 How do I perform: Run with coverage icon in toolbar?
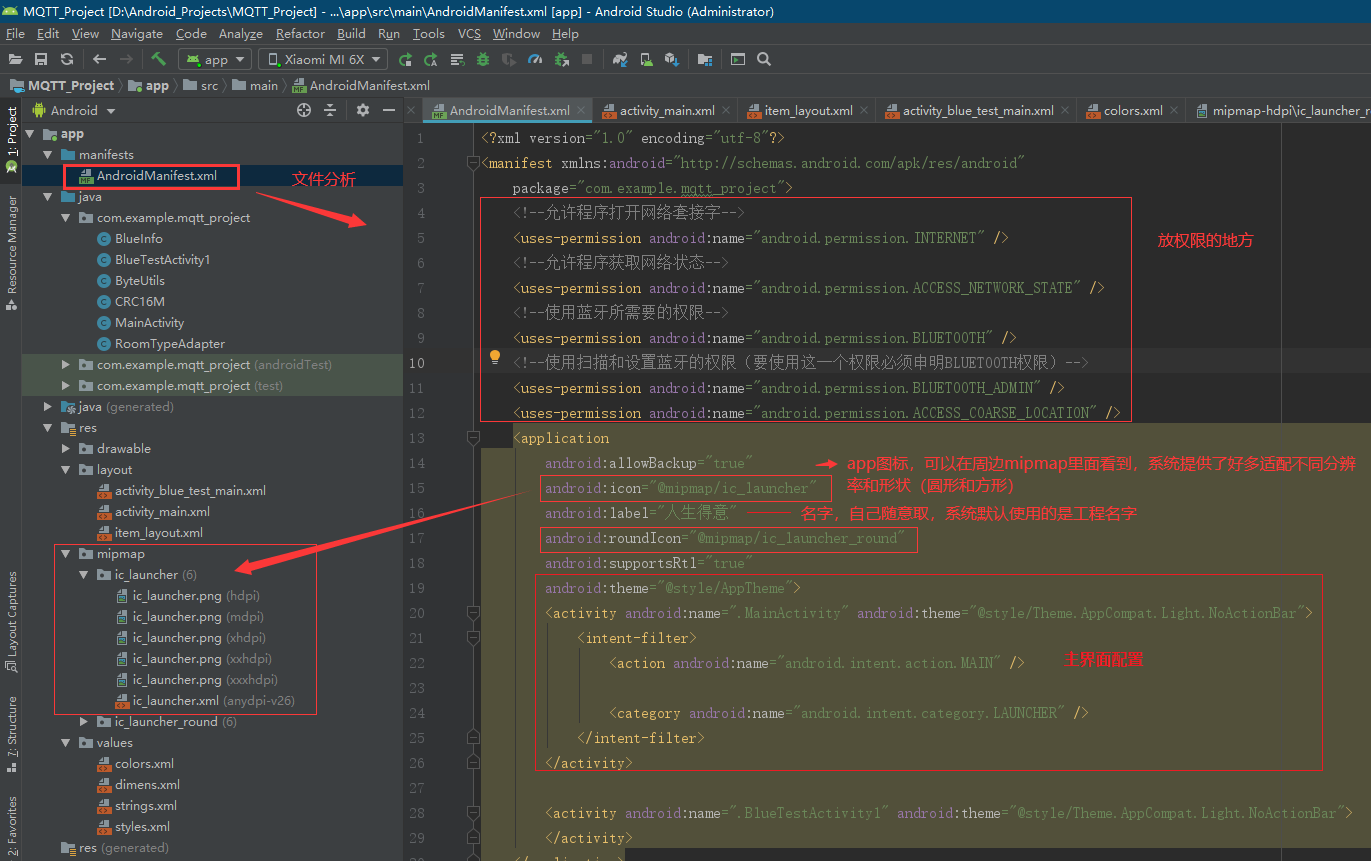pos(508,59)
